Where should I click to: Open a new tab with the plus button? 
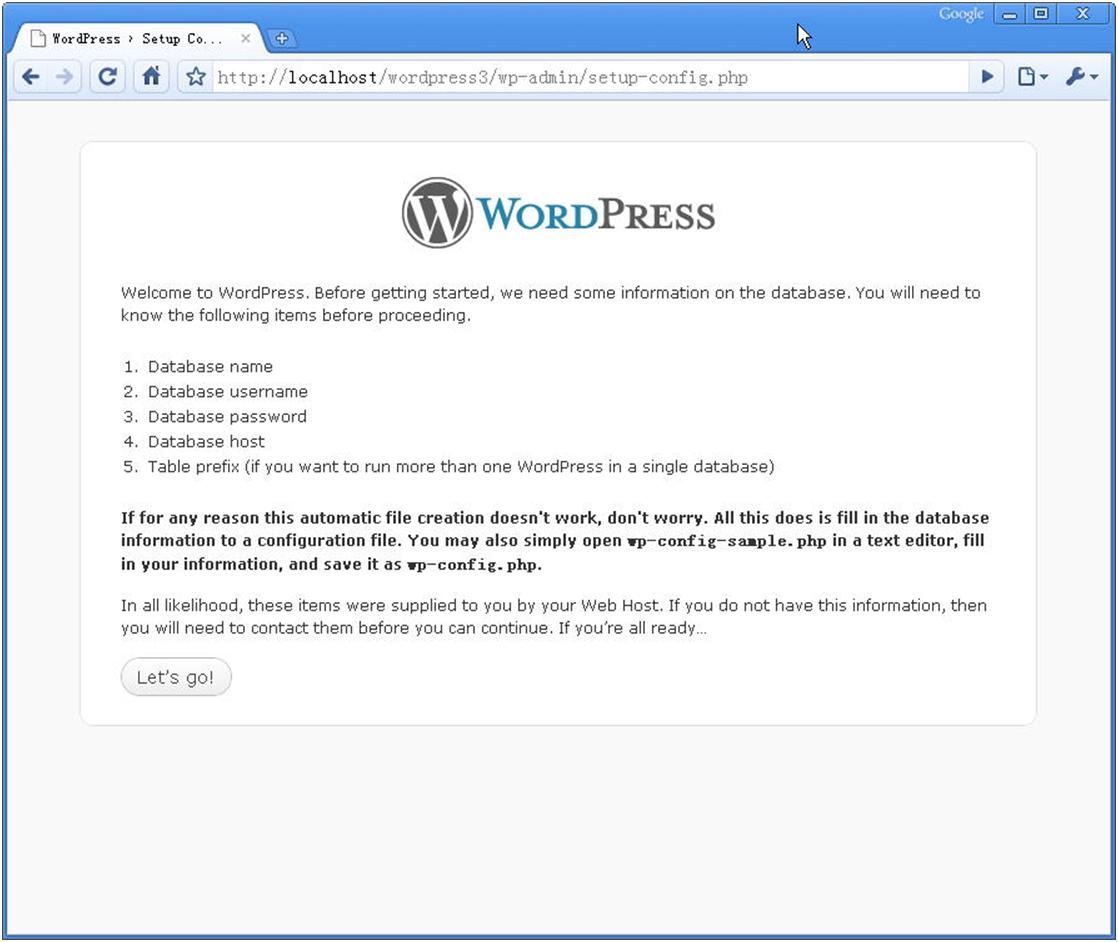[282, 39]
